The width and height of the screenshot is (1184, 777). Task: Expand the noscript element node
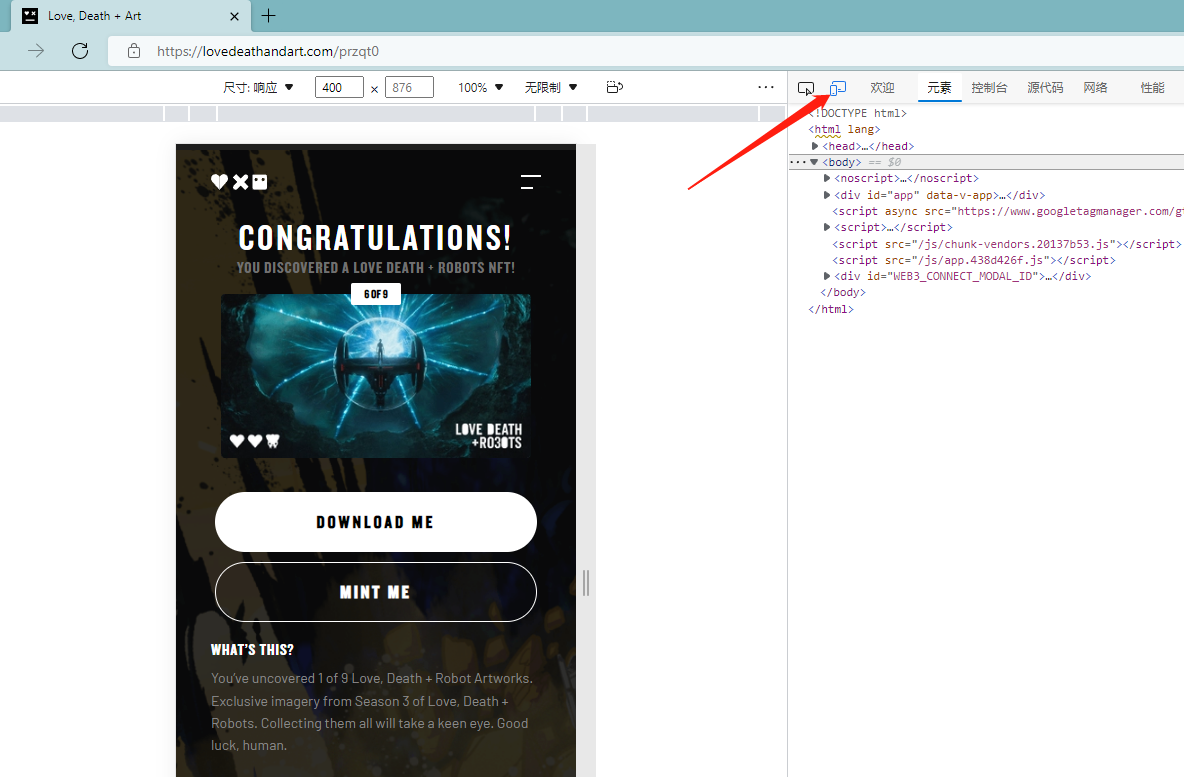pyautogui.click(x=827, y=178)
